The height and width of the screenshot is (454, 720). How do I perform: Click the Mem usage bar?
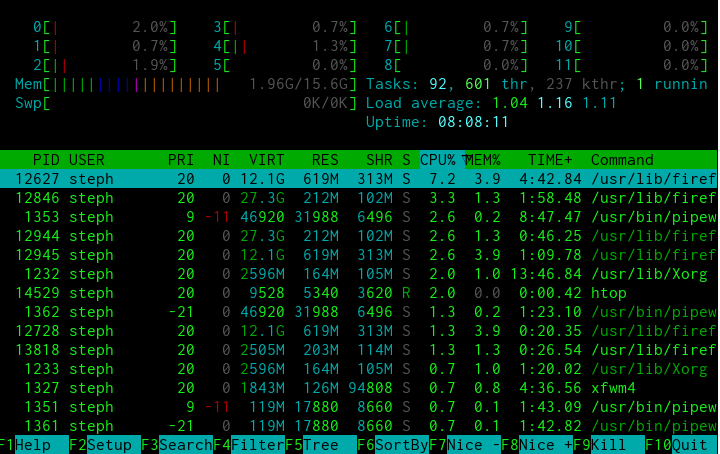click(x=186, y=84)
